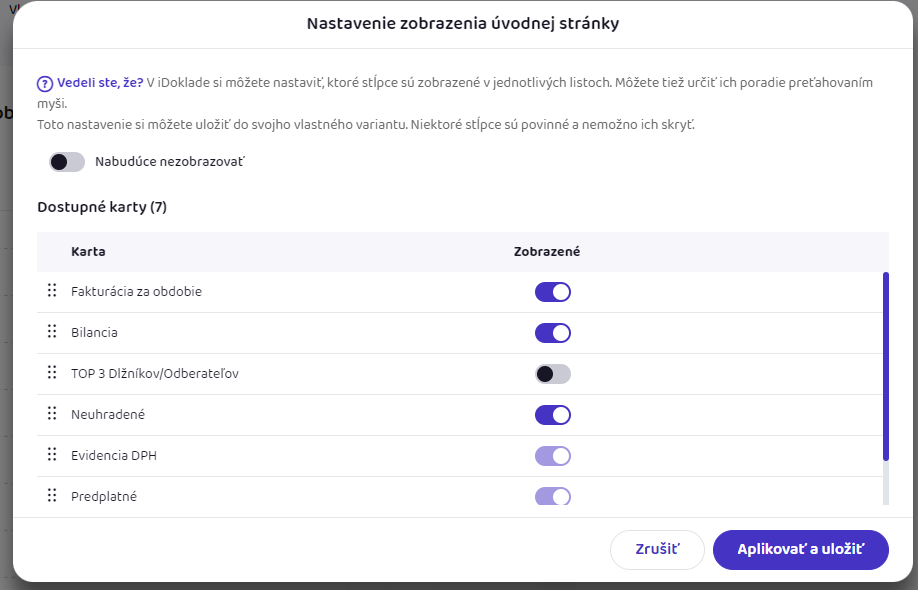Click the drag handle beside Predplatné
Image resolution: width=918 pixels, height=590 pixels.
pos(52,495)
